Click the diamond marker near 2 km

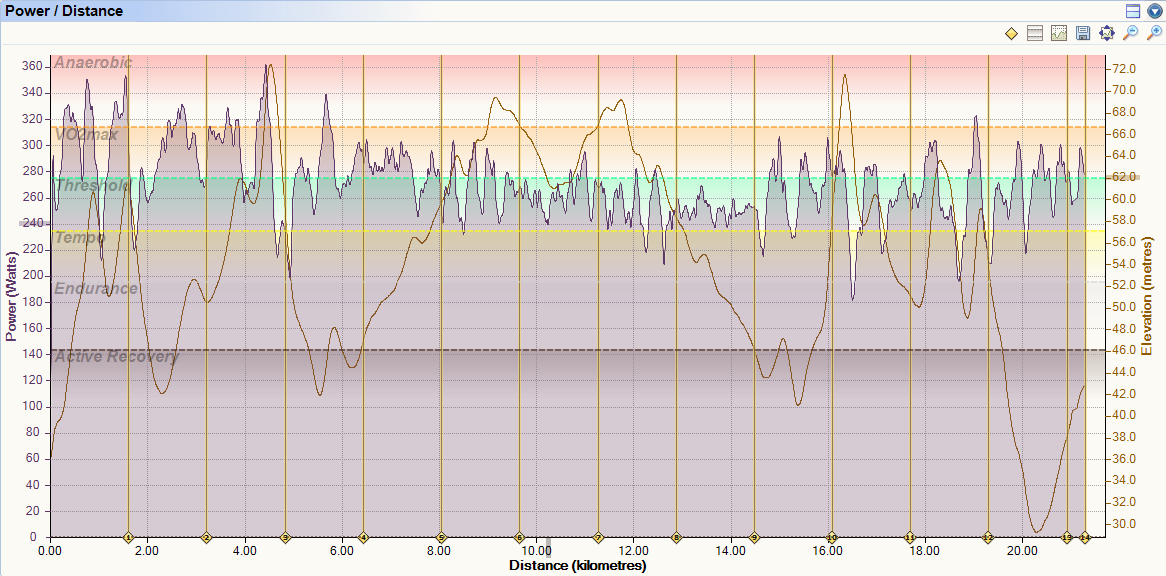tap(128, 537)
